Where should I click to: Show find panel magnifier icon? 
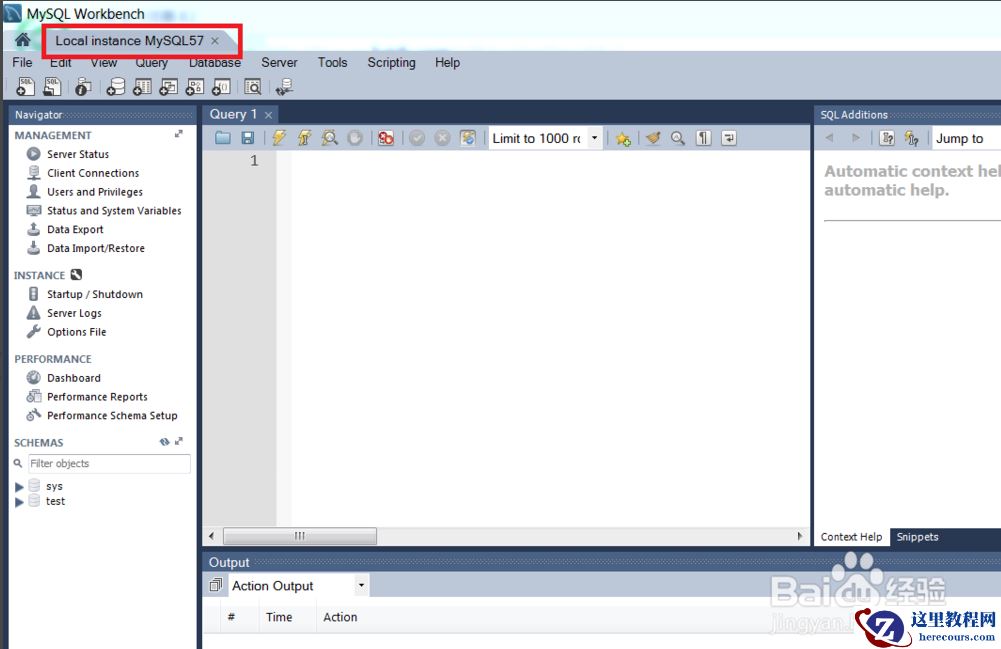pos(678,138)
